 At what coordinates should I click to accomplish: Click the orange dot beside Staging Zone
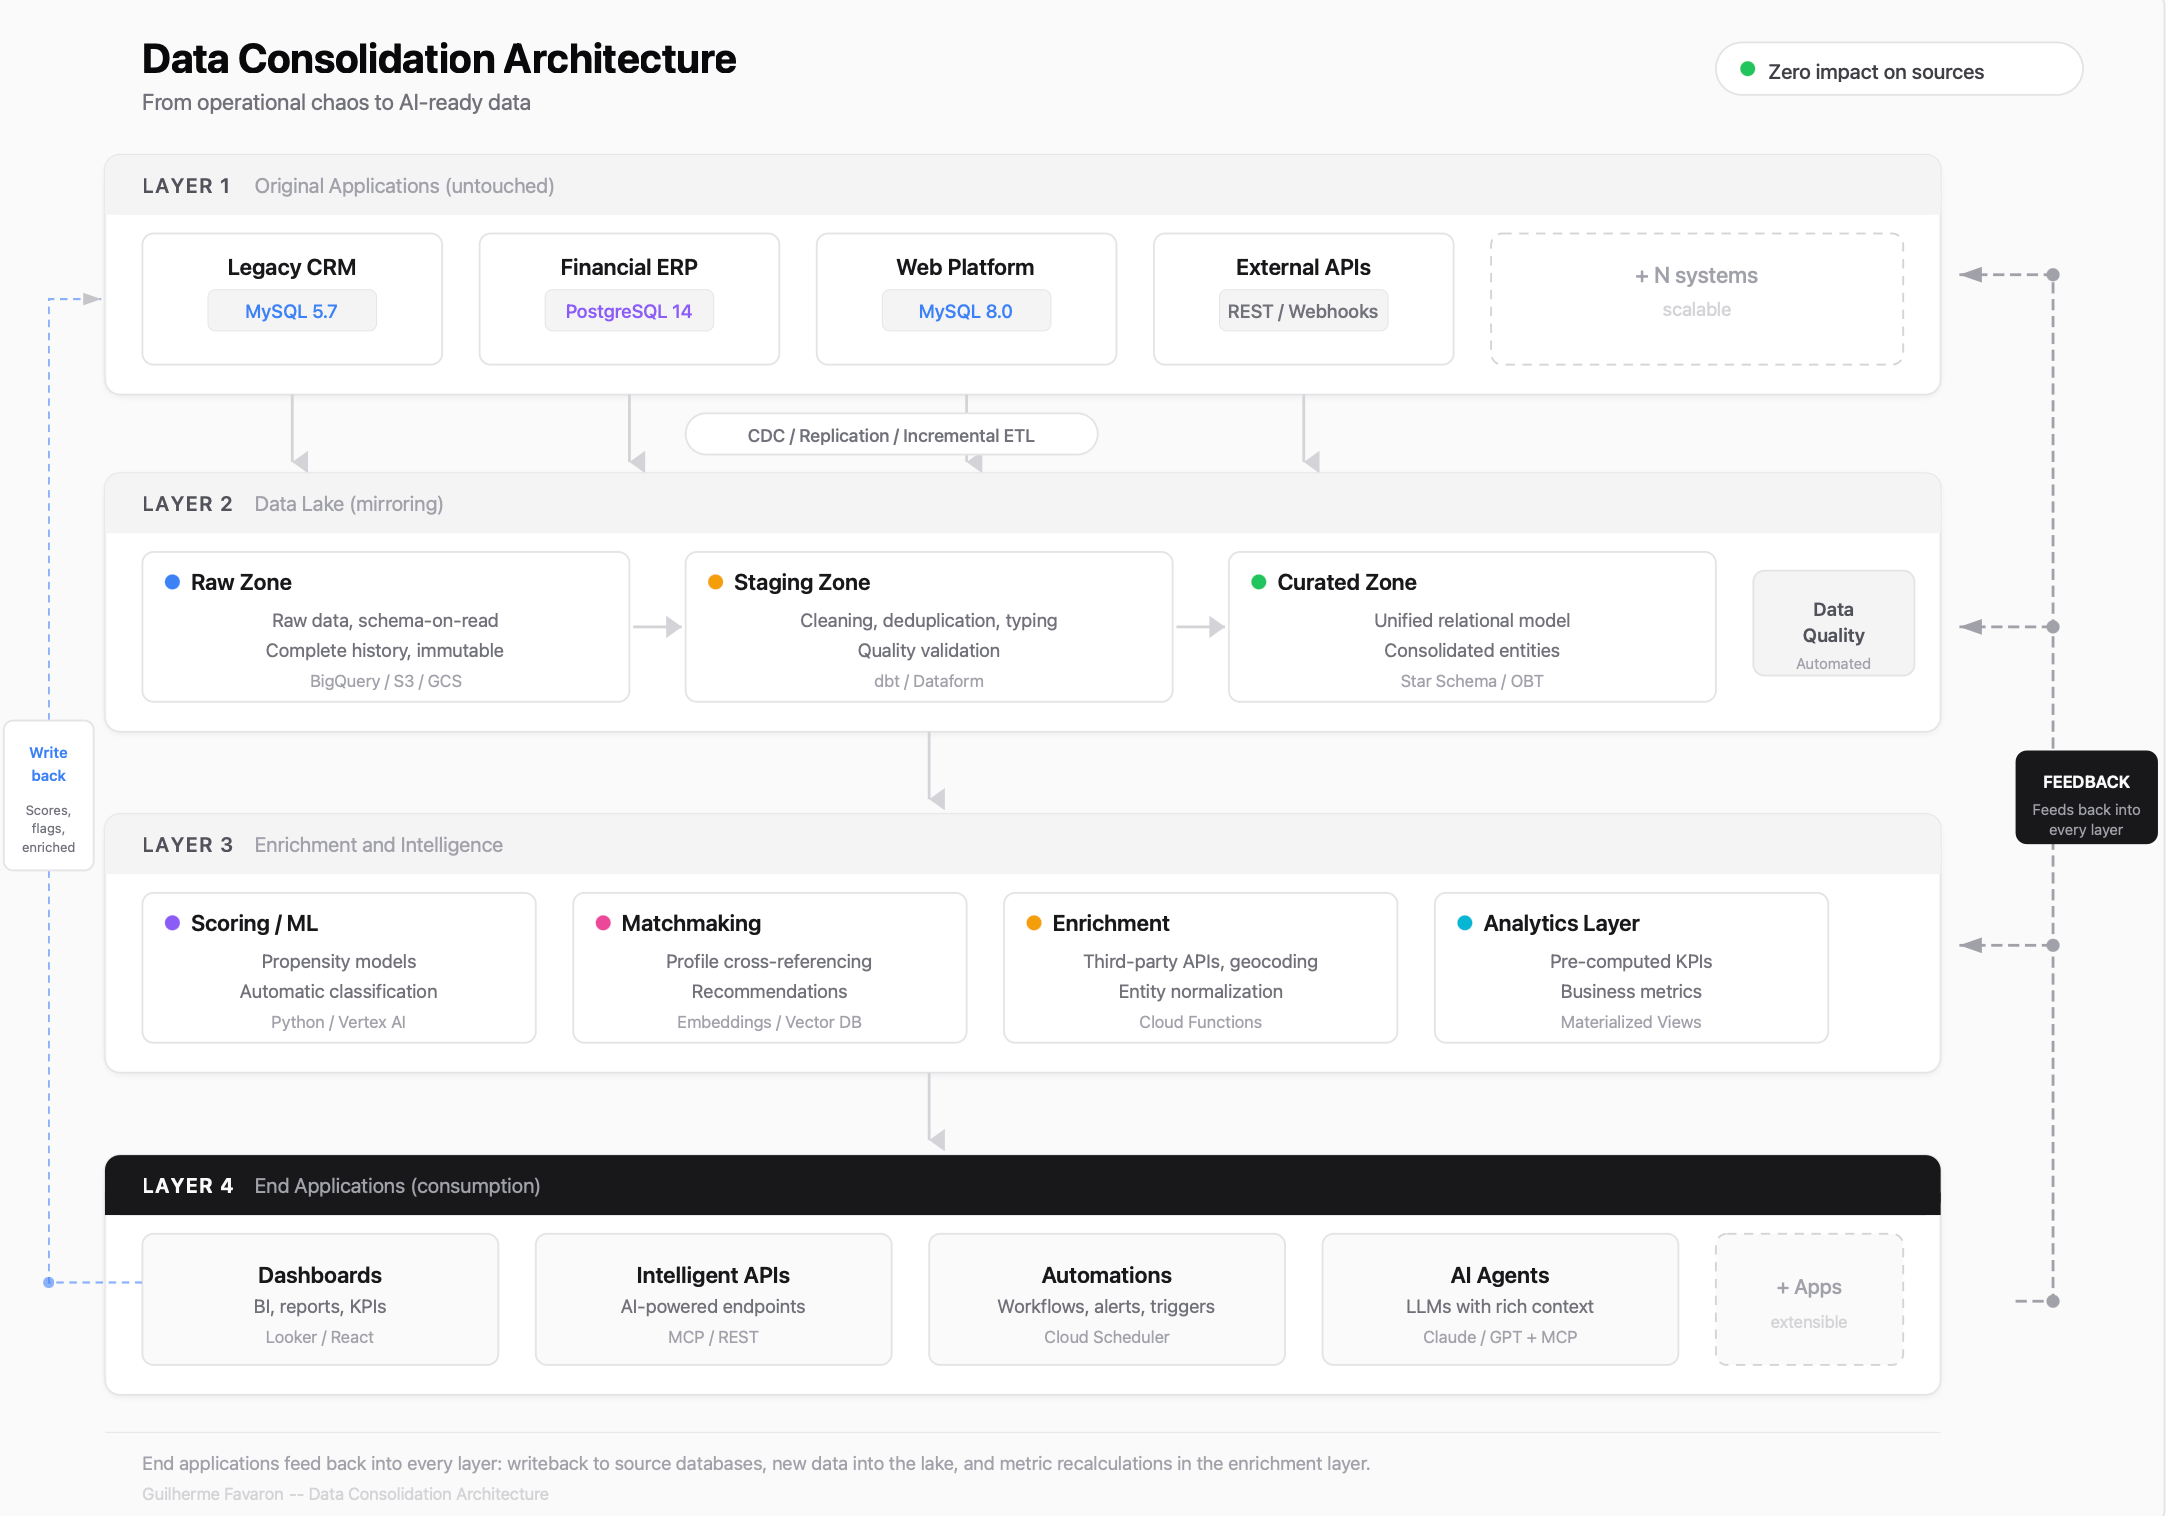[715, 581]
